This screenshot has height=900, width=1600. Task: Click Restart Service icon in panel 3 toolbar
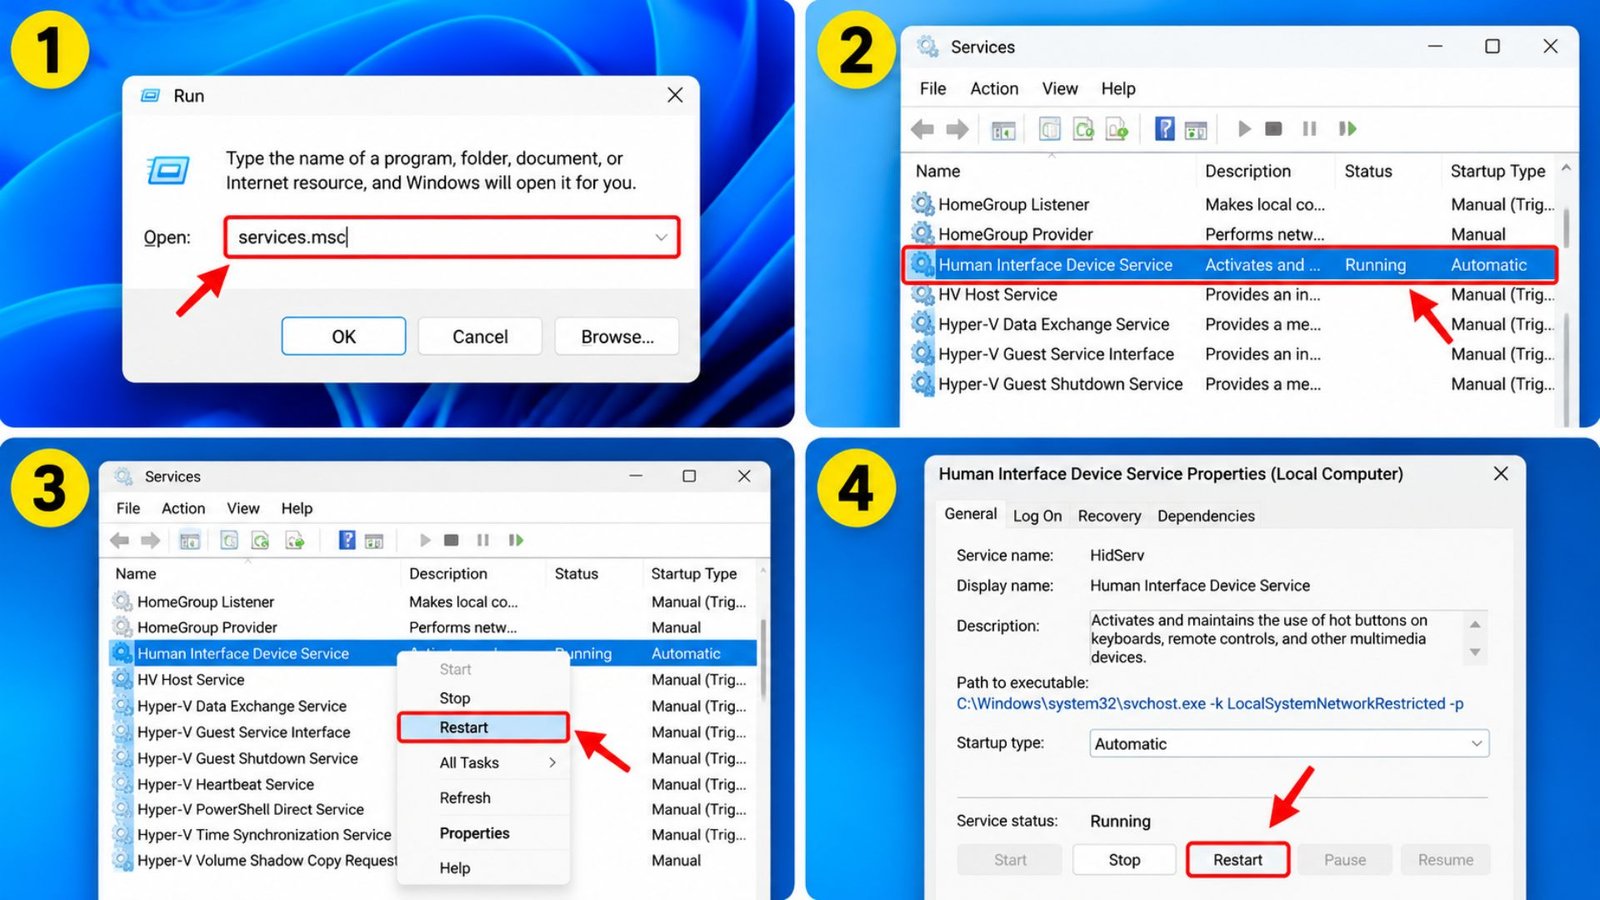click(515, 540)
